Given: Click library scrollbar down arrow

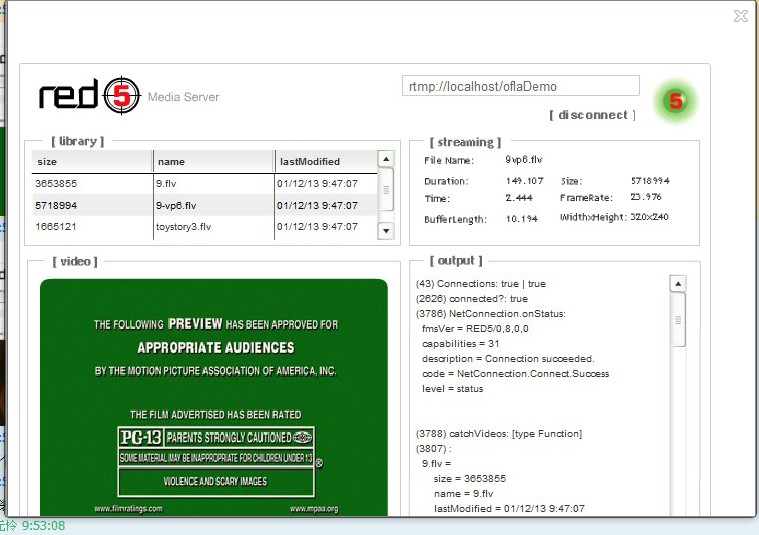Looking at the screenshot, I should click(x=386, y=230).
